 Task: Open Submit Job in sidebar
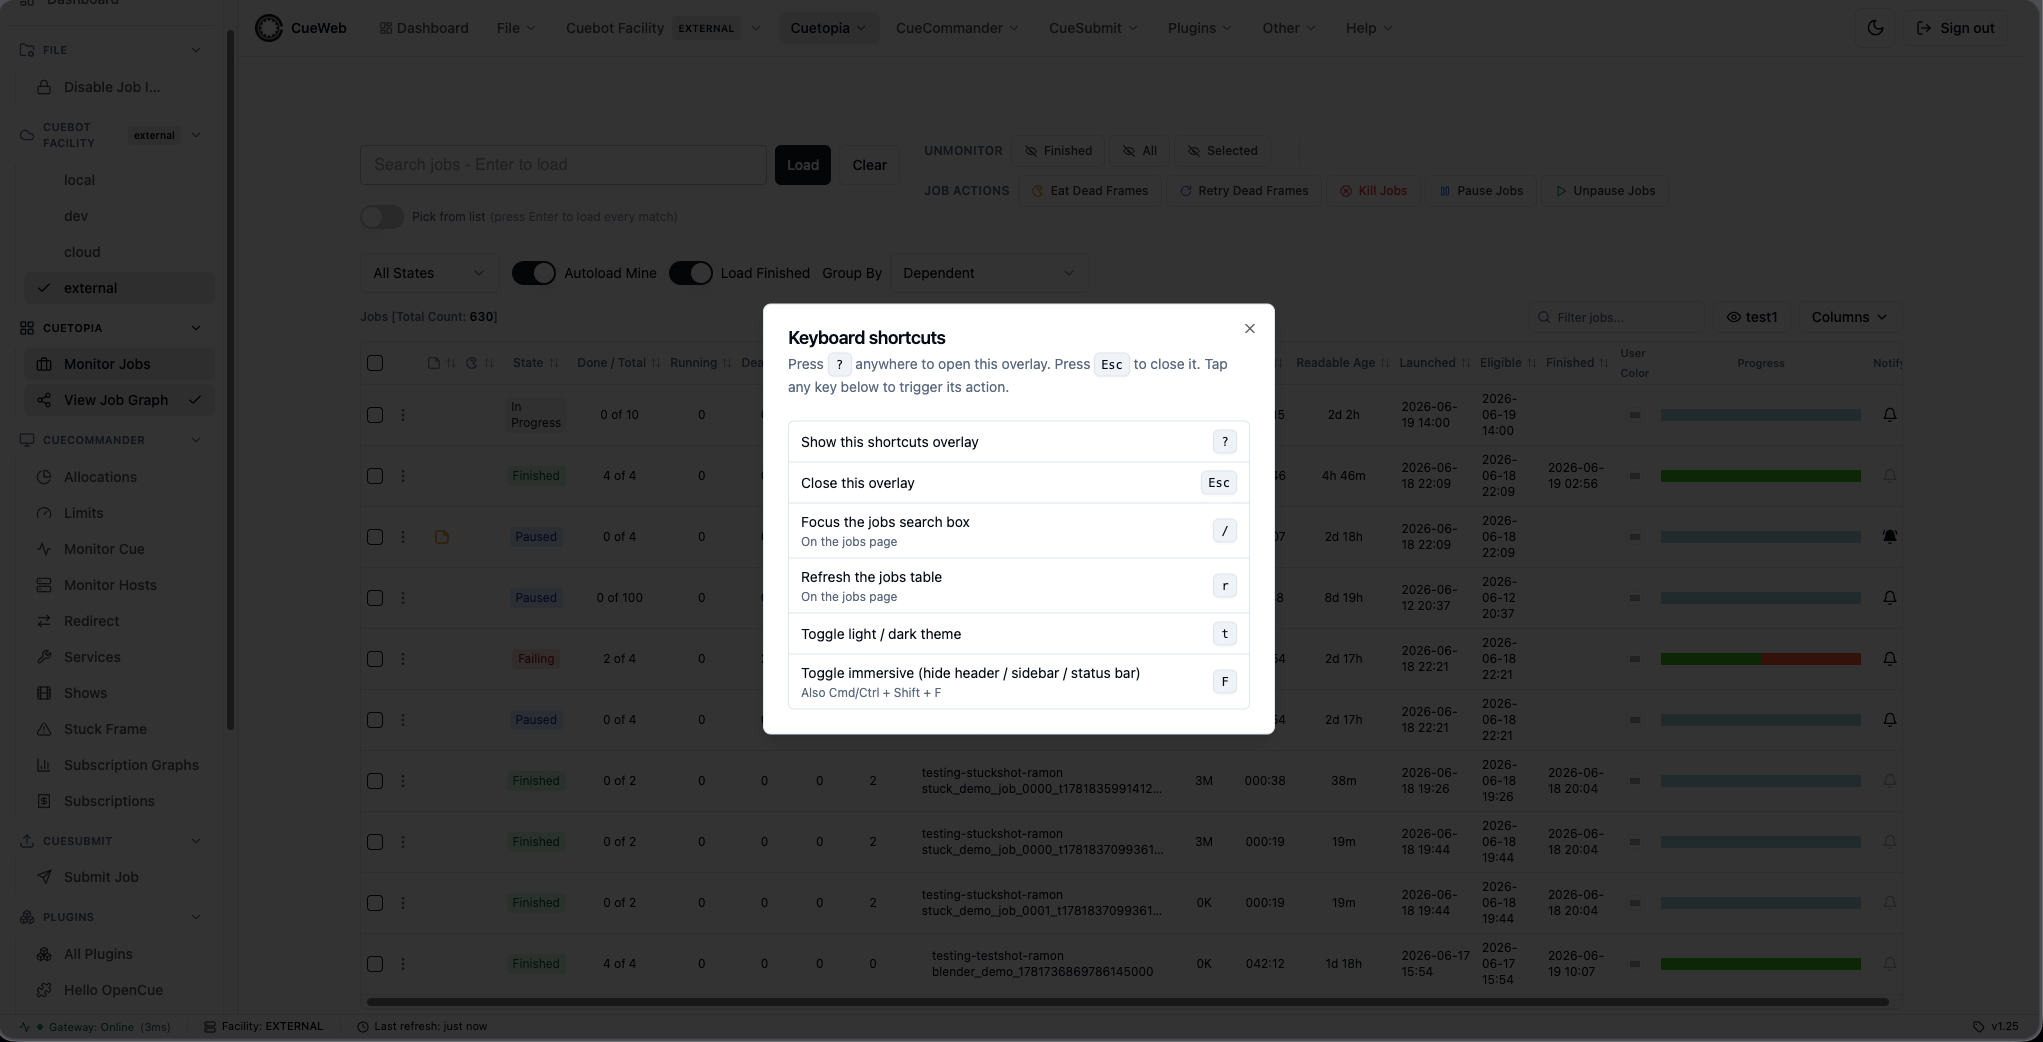pos(119,877)
